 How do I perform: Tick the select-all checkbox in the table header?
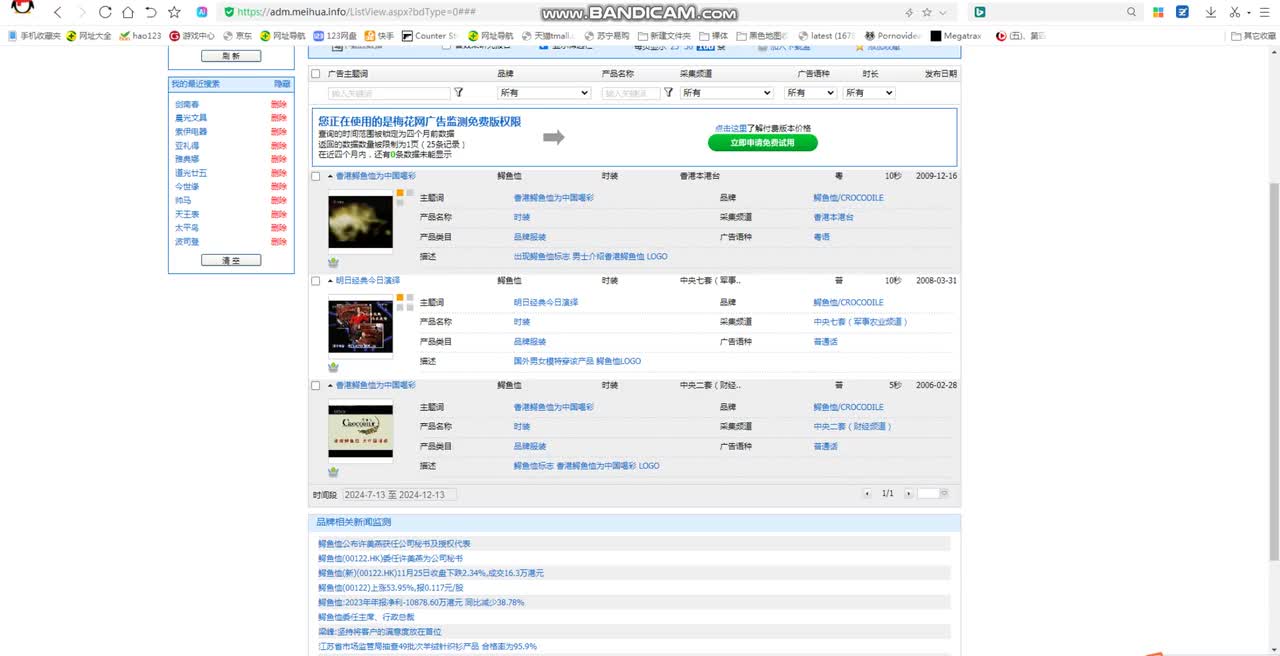(316, 74)
